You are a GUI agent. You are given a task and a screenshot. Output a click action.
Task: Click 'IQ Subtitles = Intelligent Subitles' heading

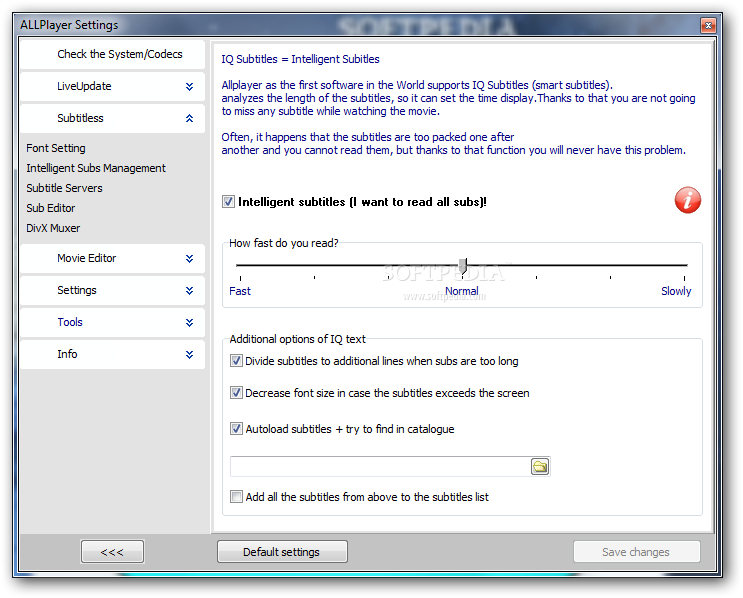[300, 59]
